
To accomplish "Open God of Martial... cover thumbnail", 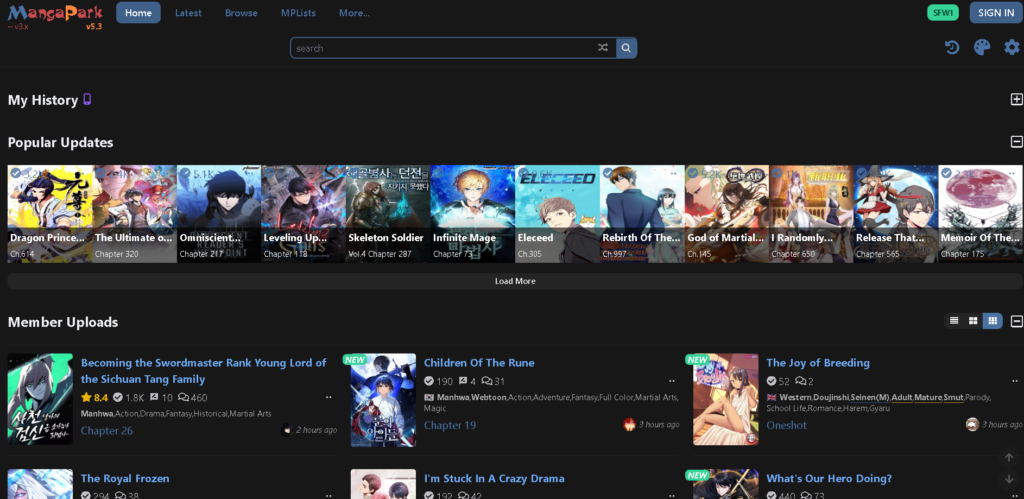I will (x=727, y=214).
